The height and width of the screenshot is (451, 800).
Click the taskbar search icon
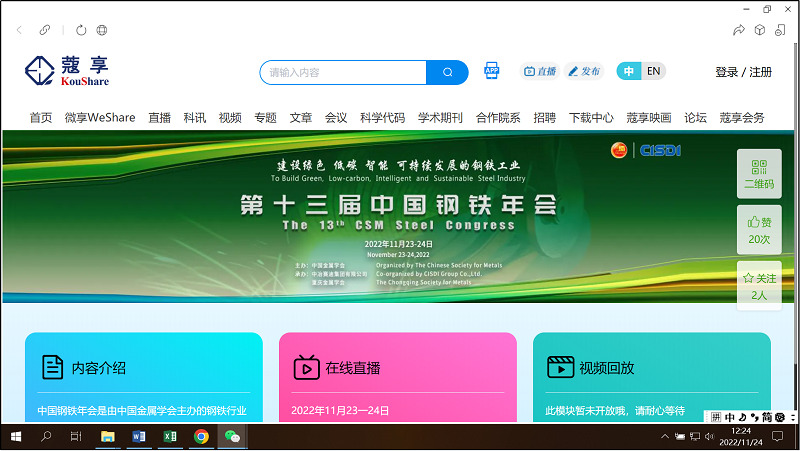[46, 437]
